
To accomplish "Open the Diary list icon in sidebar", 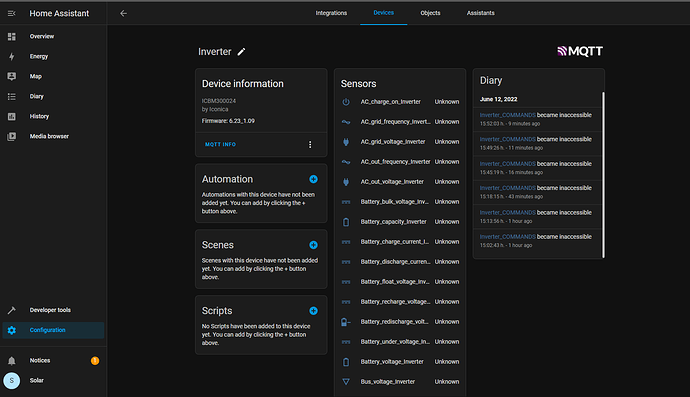I will 11,96.
